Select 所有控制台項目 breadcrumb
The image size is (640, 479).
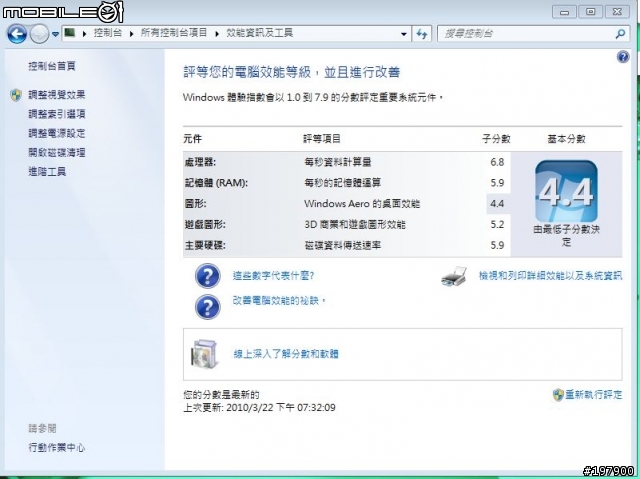(174, 33)
